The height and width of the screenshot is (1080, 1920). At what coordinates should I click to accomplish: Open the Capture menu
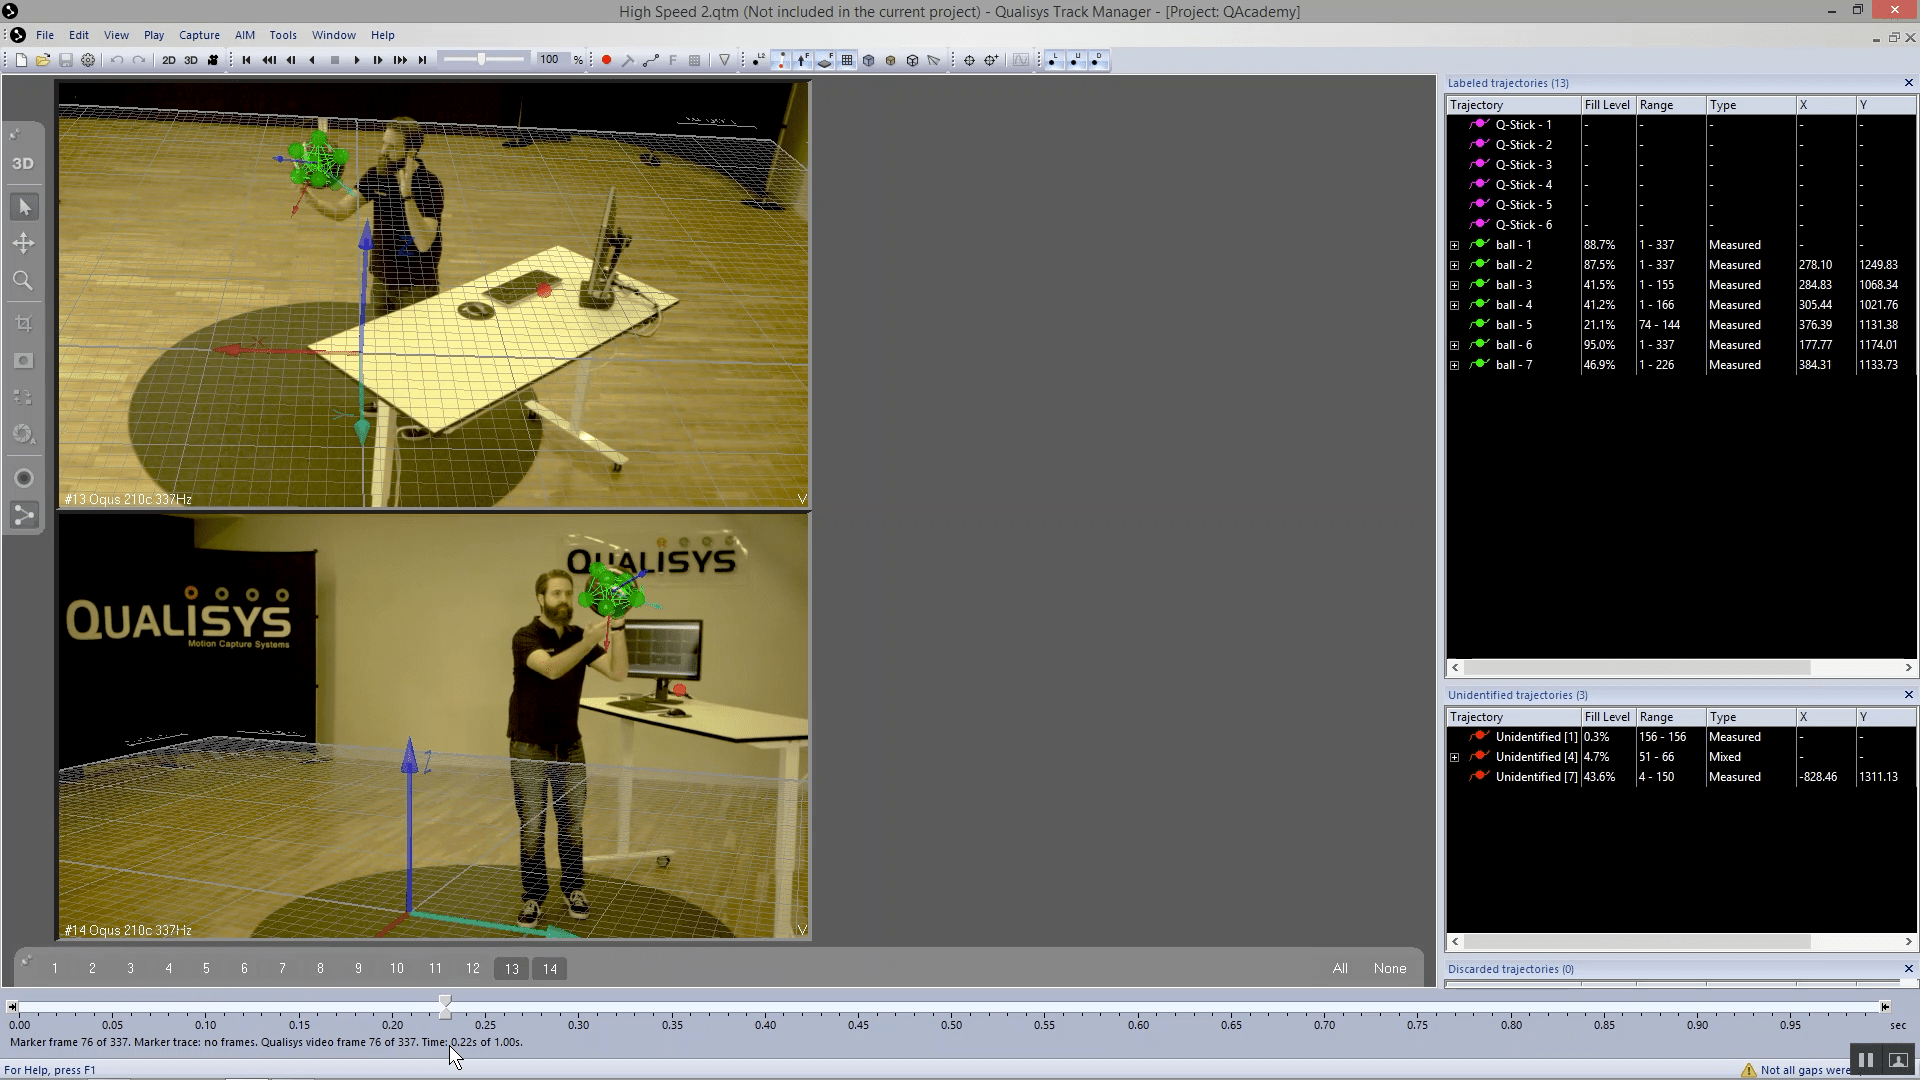199,35
